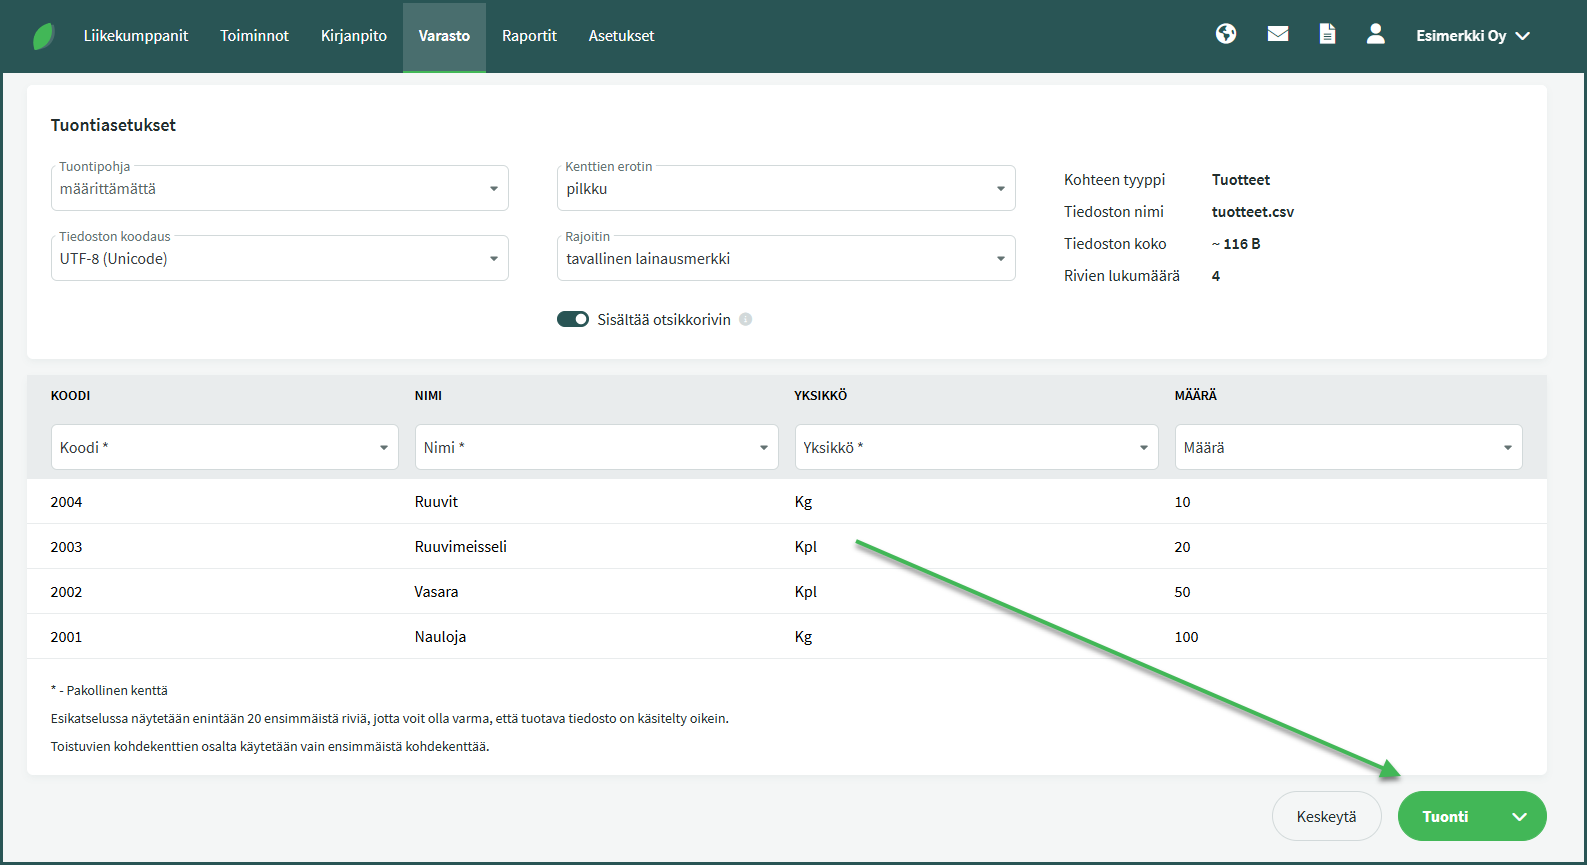Click the green Tuonti button

pyautogui.click(x=1446, y=817)
